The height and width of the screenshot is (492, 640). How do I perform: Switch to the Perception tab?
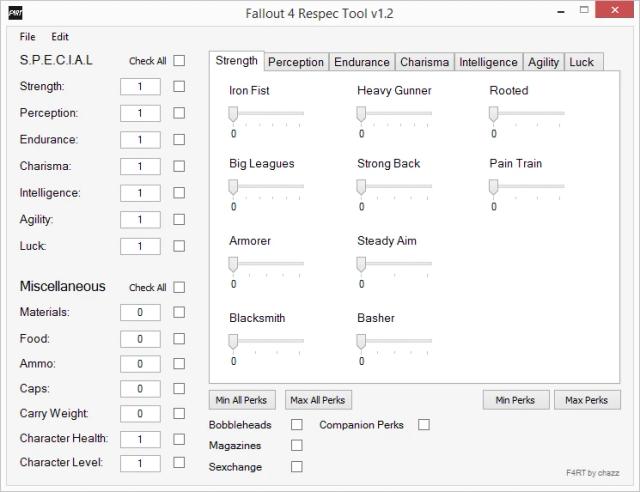point(296,62)
